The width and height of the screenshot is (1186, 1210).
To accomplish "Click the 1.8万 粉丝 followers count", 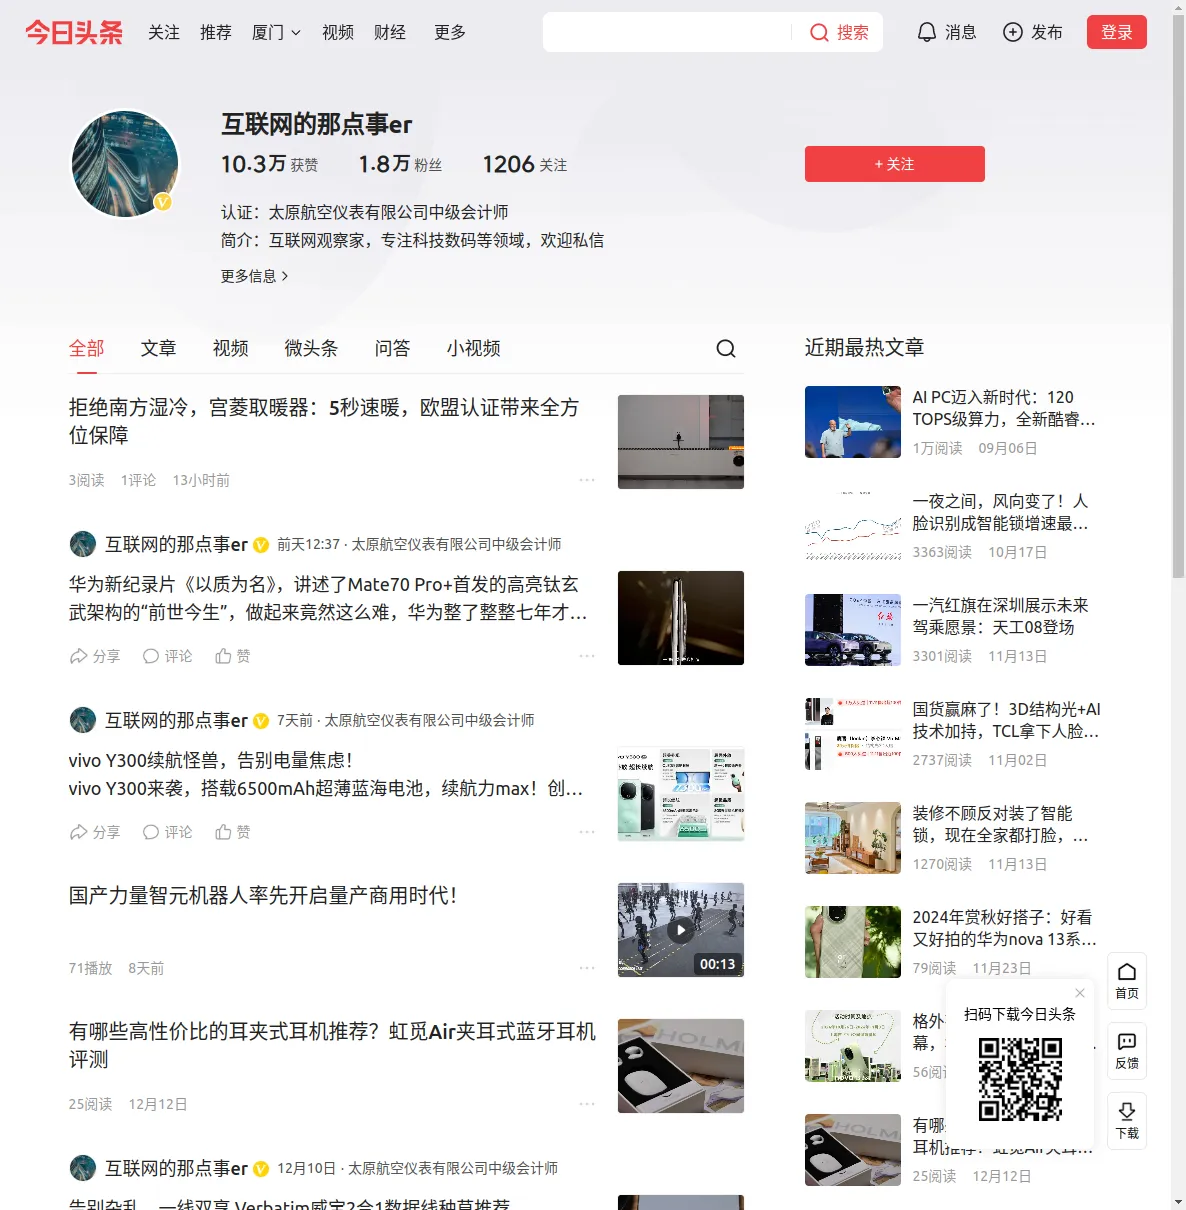I will 400,164.
